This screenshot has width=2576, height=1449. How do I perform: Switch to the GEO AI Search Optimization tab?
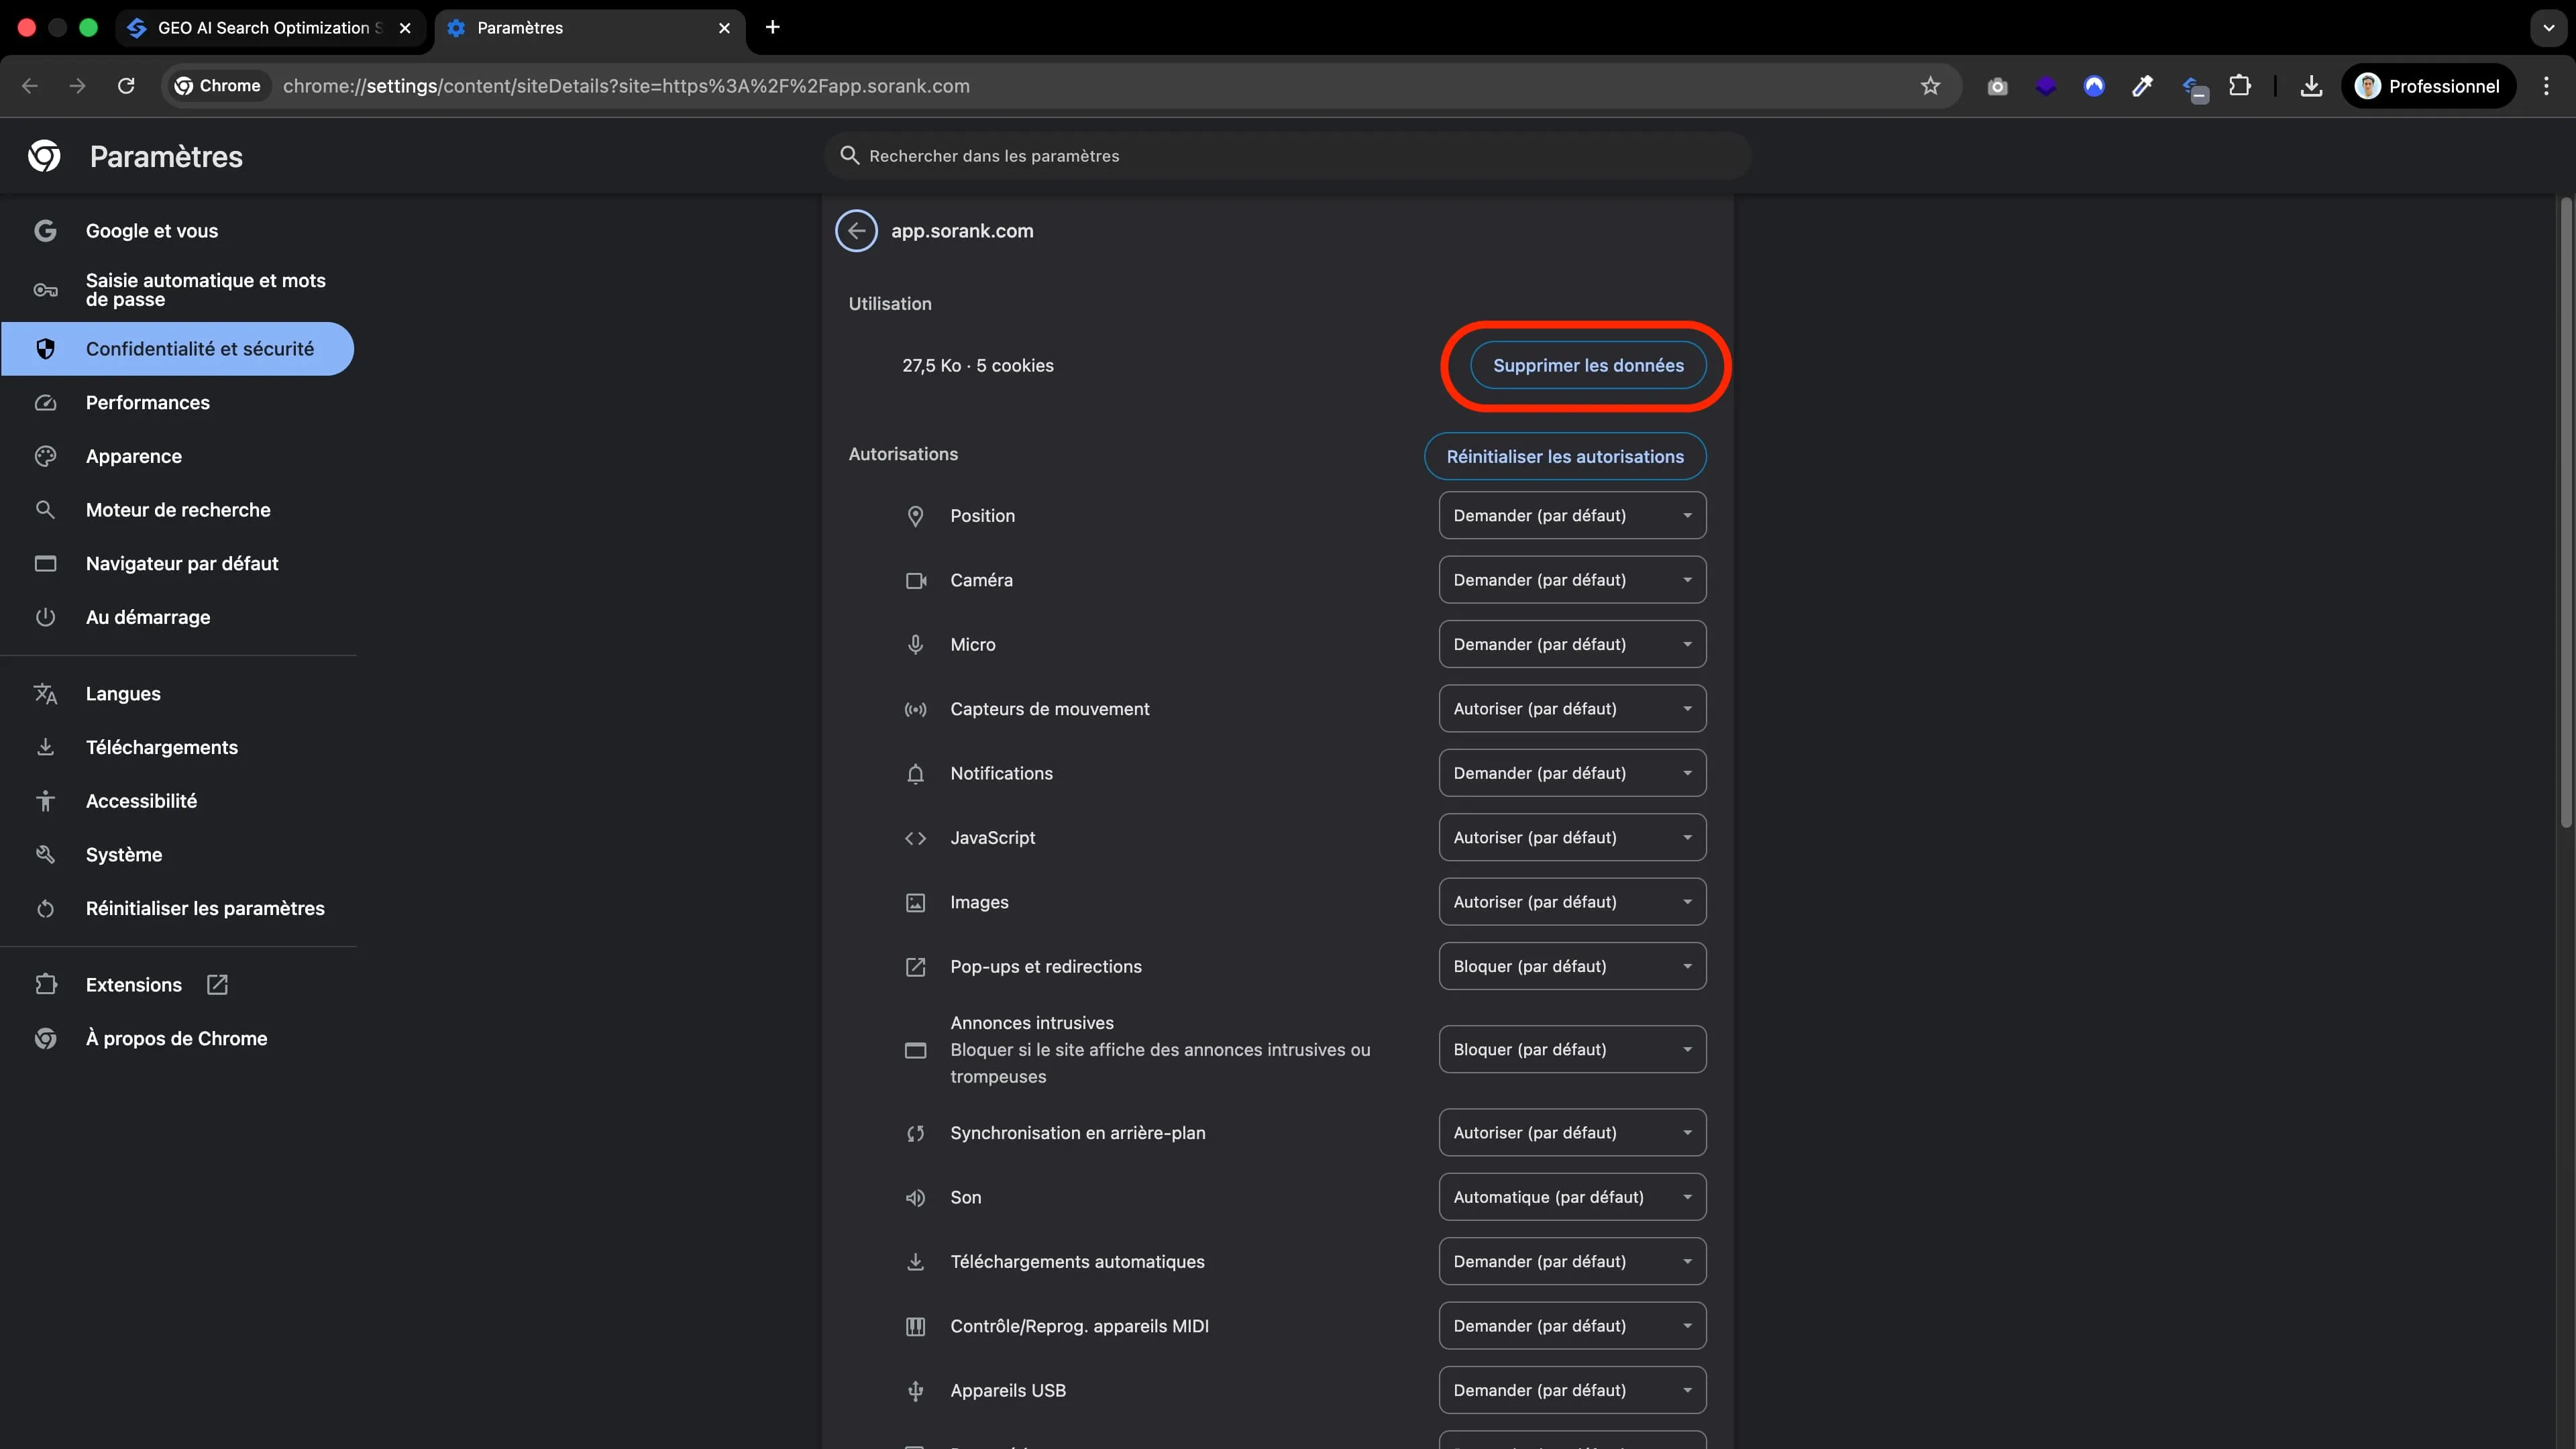[x=265, y=28]
